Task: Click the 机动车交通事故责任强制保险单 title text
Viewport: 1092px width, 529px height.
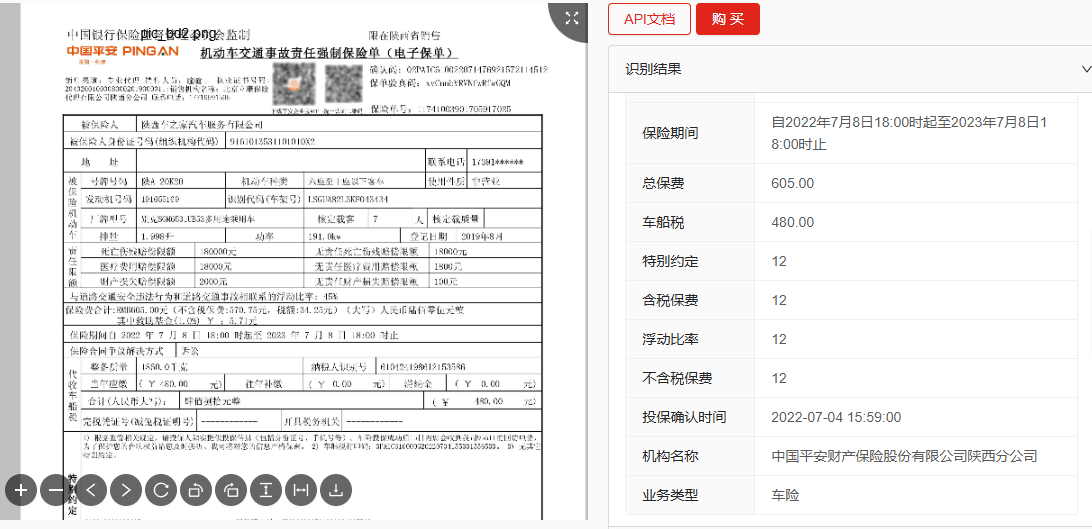Action: pos(329,54)
